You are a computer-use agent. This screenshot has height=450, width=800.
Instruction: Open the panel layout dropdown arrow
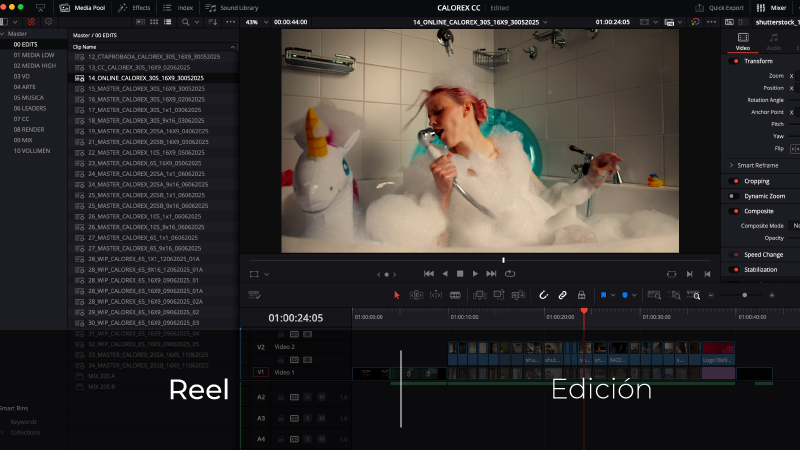[x=15, y=22]
